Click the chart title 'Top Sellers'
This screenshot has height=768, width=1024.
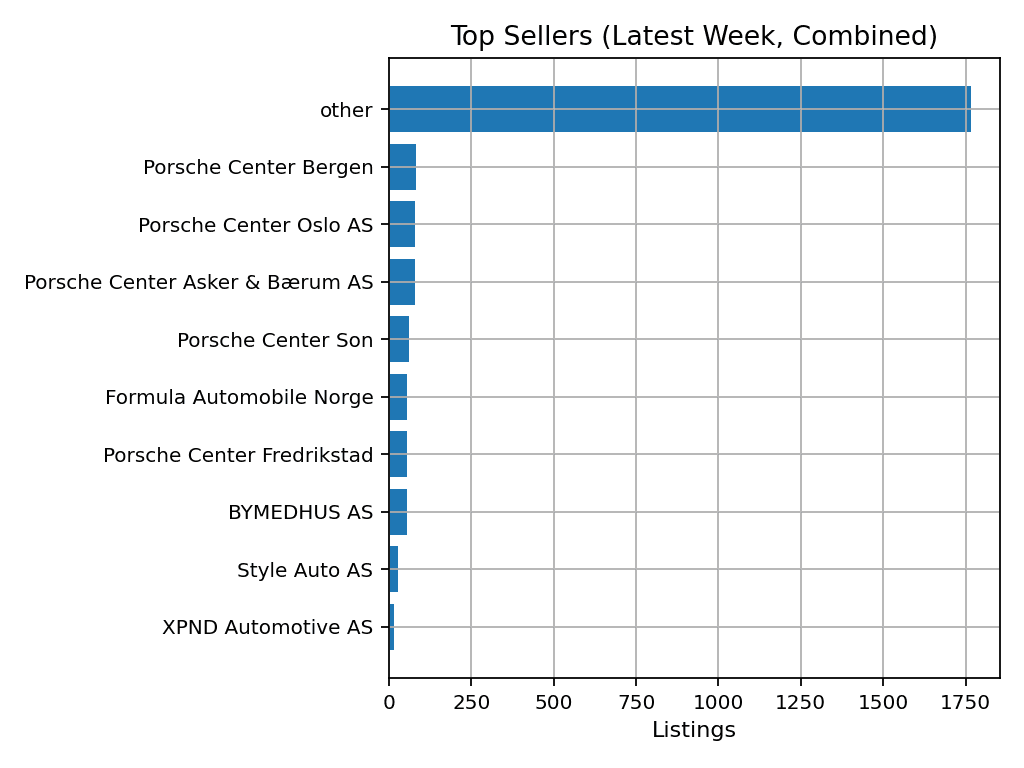point(694,37)
